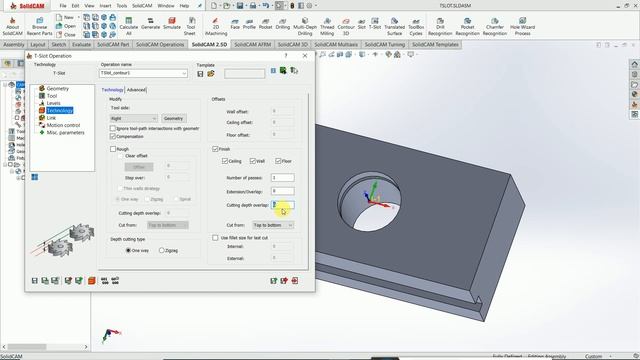Add a Contour 3D operation

pyautogui.click(x=346, y=27)
